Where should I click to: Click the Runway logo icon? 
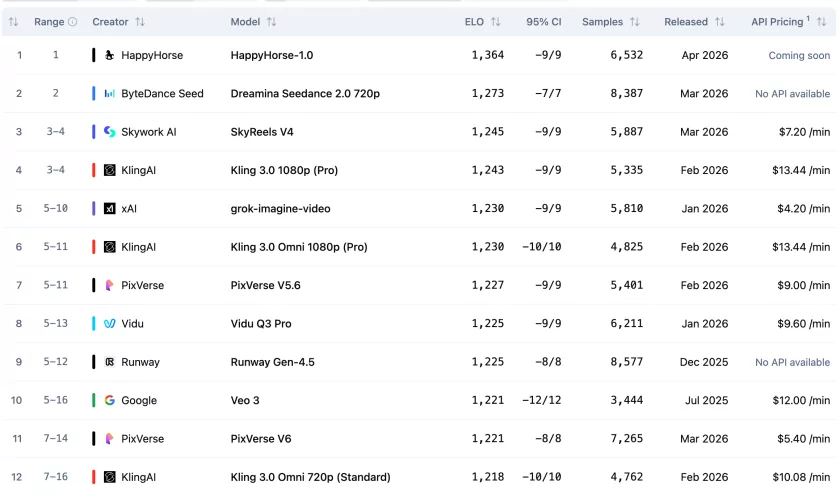[x=110, y=362]
